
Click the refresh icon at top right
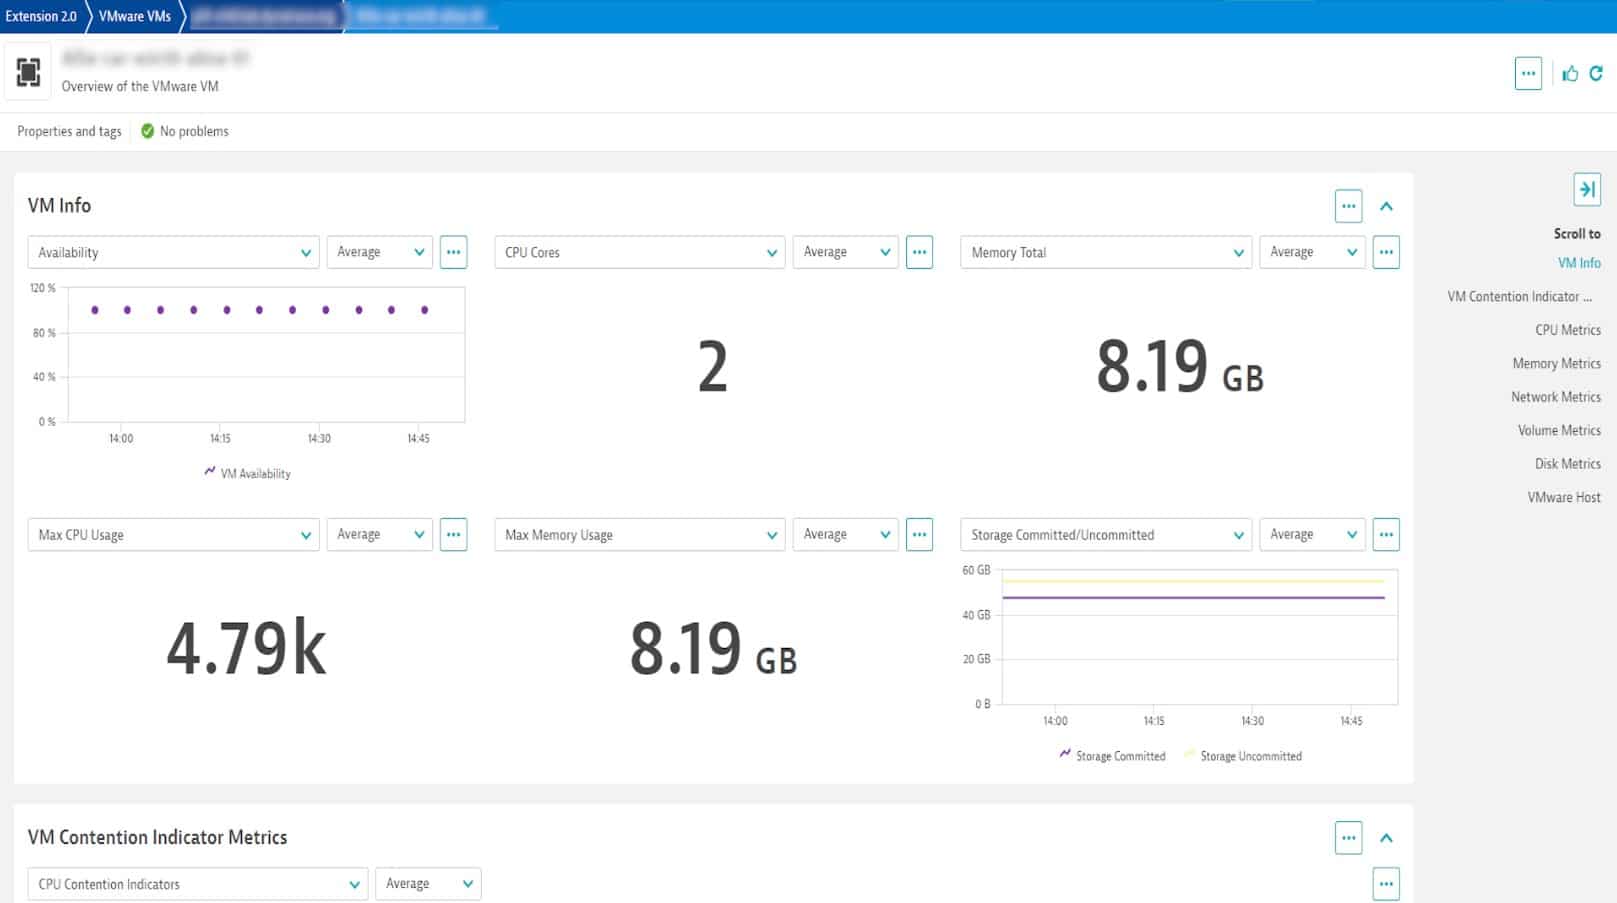point(1598,73)
